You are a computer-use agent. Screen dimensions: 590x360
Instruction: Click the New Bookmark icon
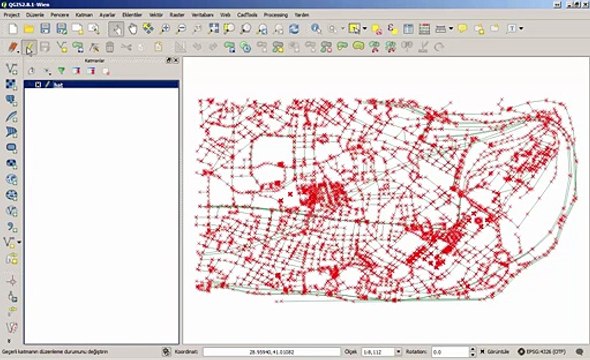tap(479, 29)
